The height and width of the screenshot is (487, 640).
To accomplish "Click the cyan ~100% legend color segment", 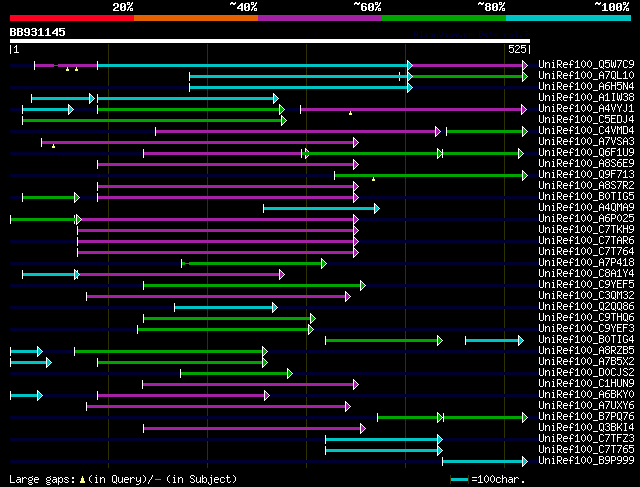I will [x=568, y=18].
